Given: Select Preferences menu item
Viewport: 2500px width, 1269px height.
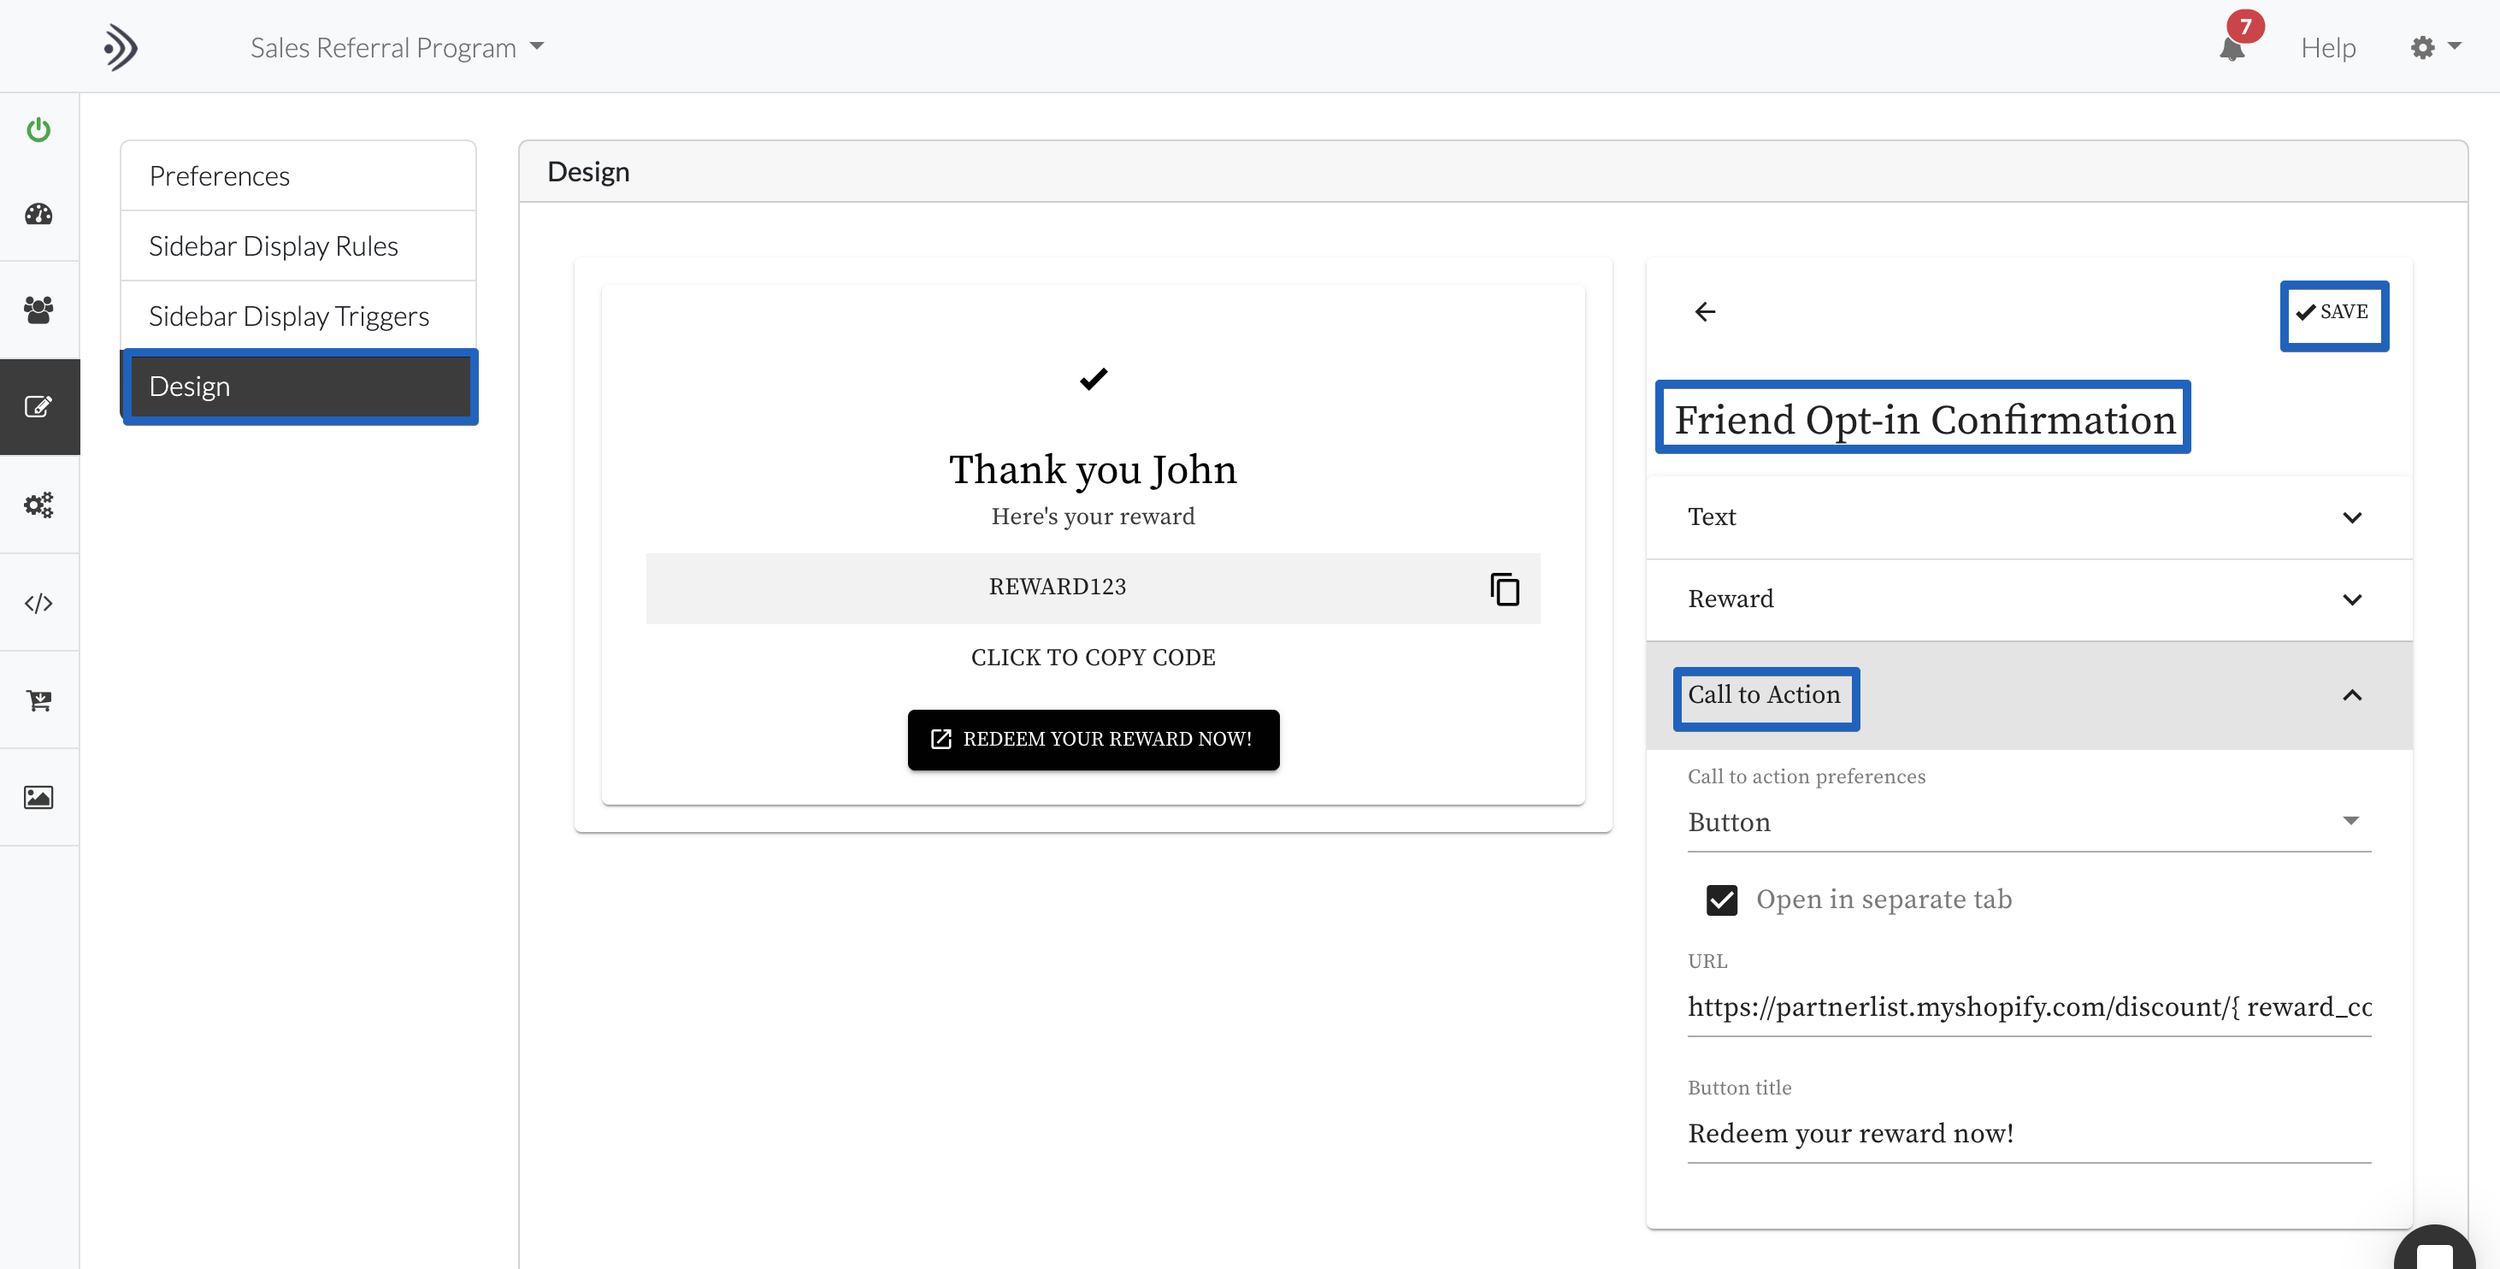Looking at the screenshot, I should 219,176.
